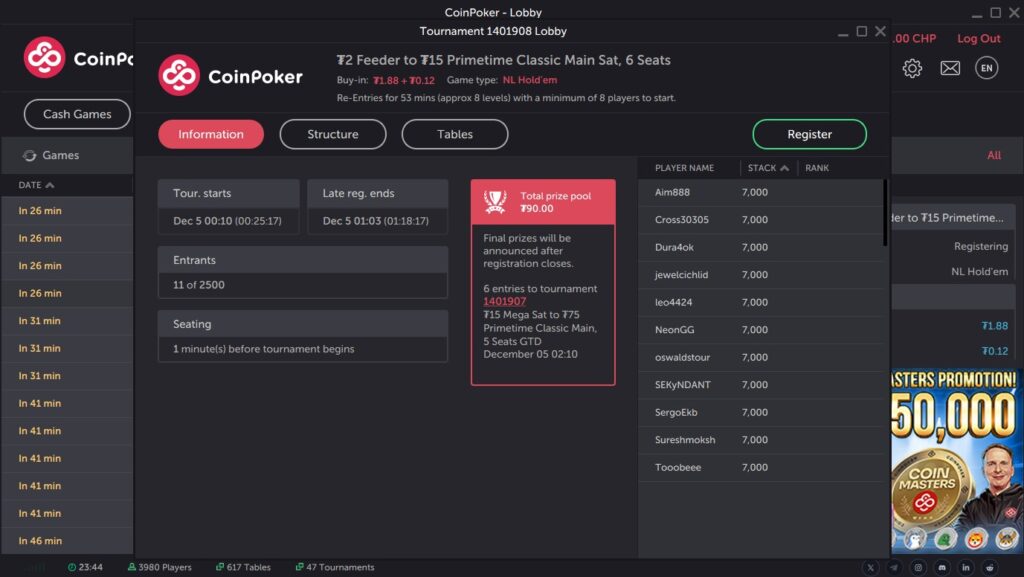Open settings gear in main lobby

(912, 68)
